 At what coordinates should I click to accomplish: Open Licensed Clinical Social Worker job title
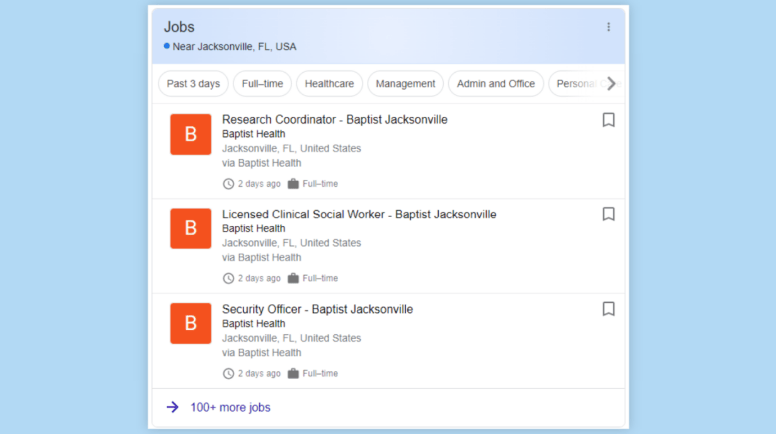click(359, 214)
